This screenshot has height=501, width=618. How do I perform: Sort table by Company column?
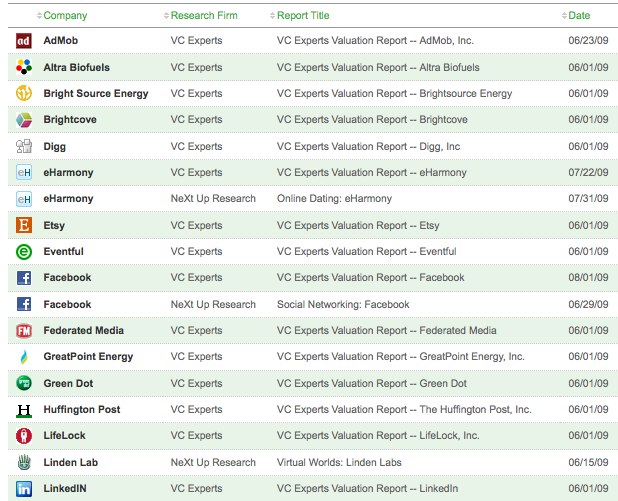click(x=61, y=15)
